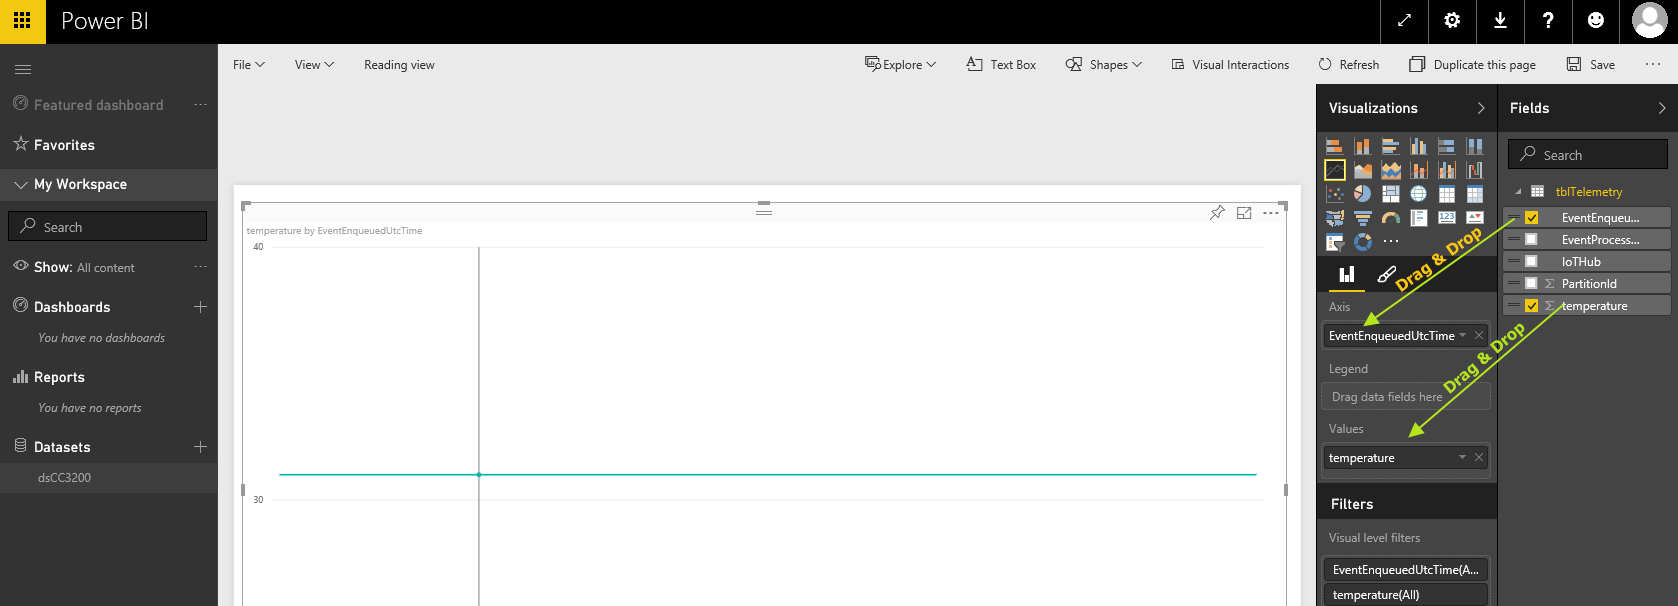Collapse the tblTelemetry table tree
This screenshot has height=606, width=1678.
(1518, 192)
